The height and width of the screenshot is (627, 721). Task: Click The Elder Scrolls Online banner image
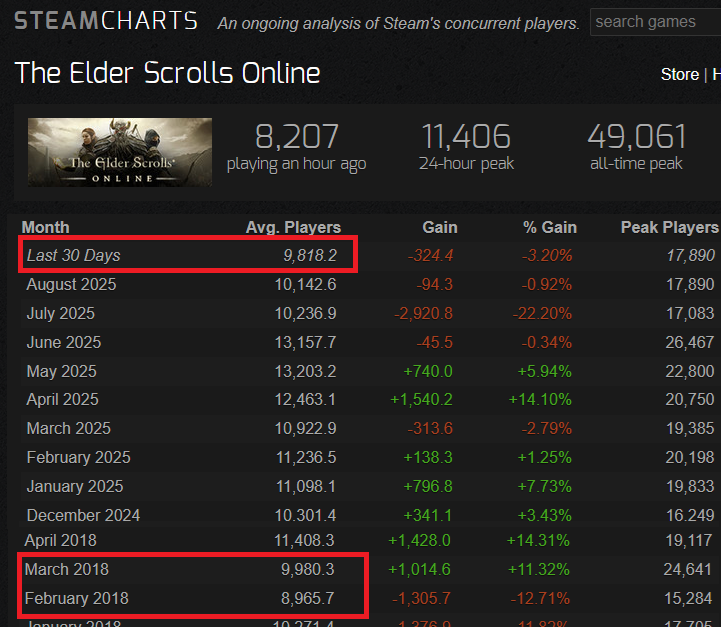pyautogui.click(x=120, y=152)
